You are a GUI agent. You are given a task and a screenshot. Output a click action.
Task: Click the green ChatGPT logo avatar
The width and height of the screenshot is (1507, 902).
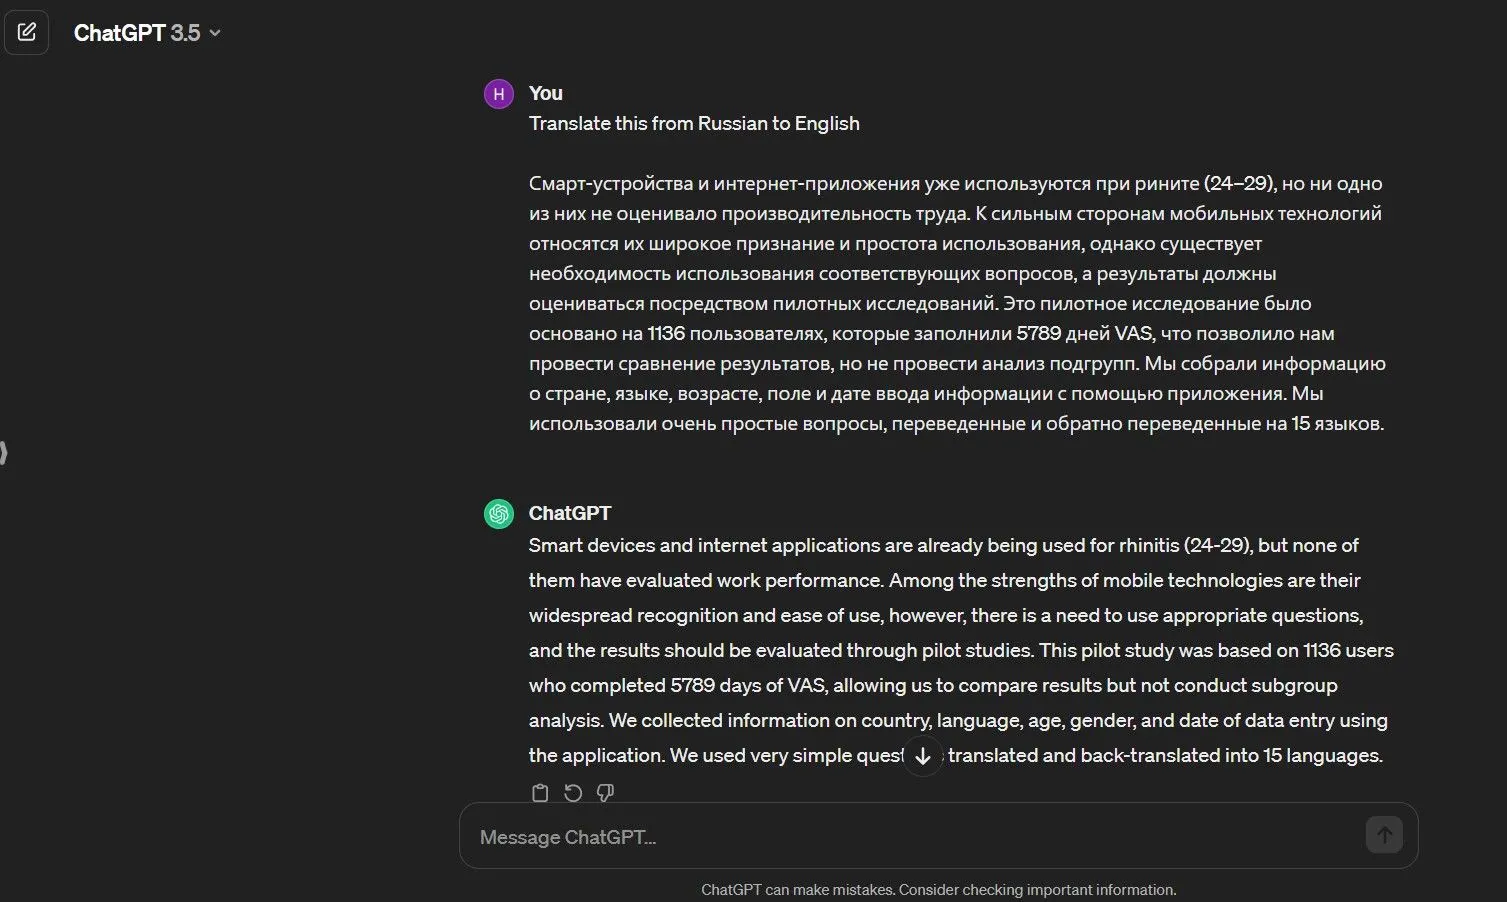point(498,513)
